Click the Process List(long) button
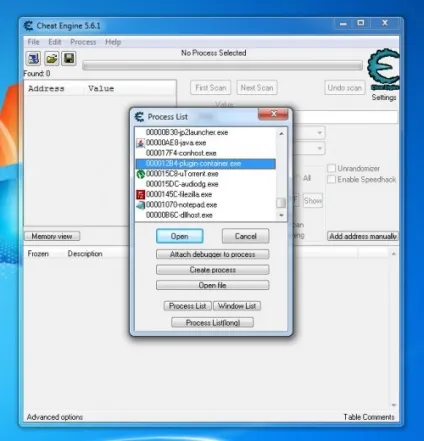This screenshot has height=441, width=424. click(x=213, y=323)
